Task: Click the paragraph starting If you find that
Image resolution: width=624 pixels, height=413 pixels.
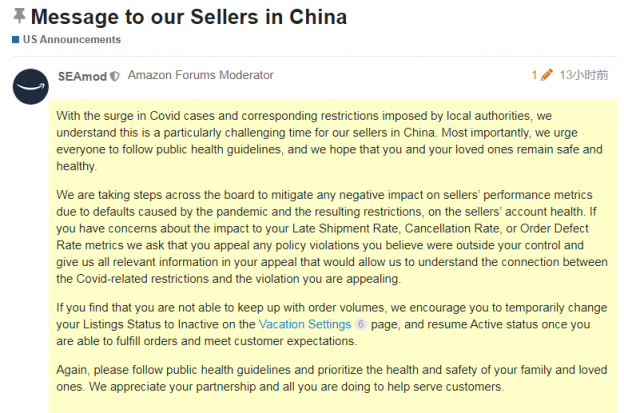Action: pyautogui.click(x=332, y=324)
